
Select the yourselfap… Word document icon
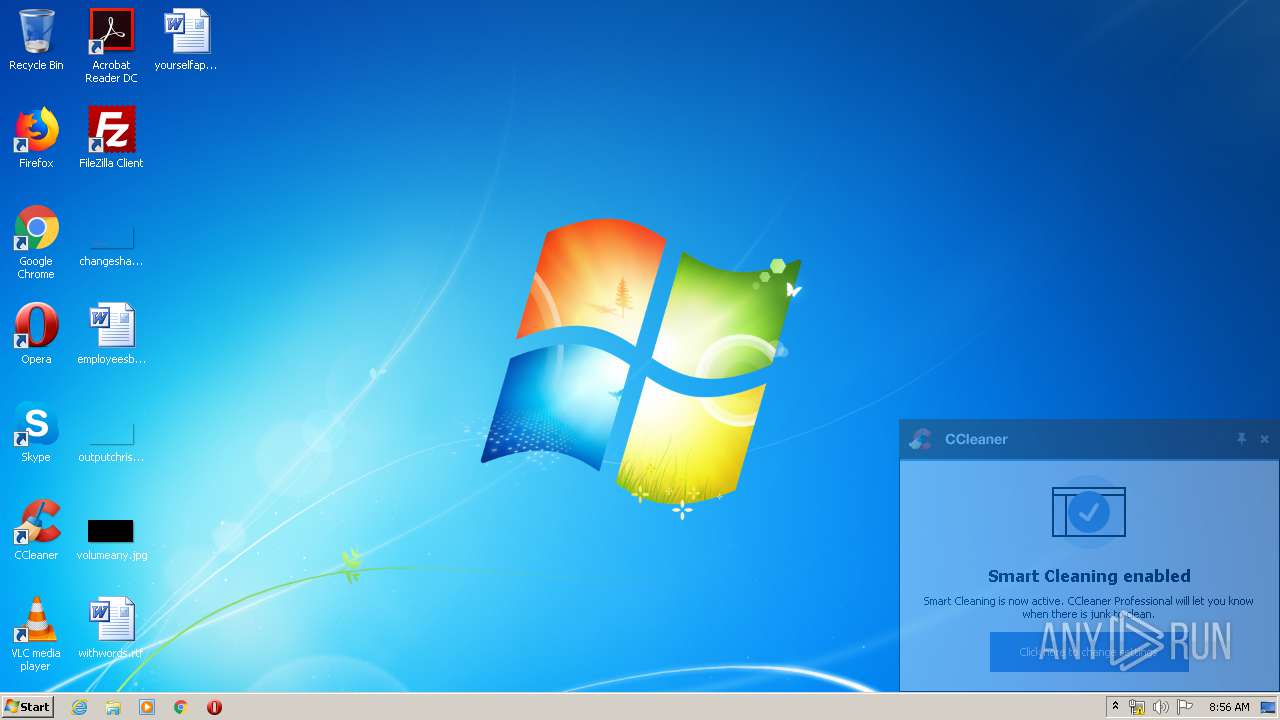click(186, 40)
